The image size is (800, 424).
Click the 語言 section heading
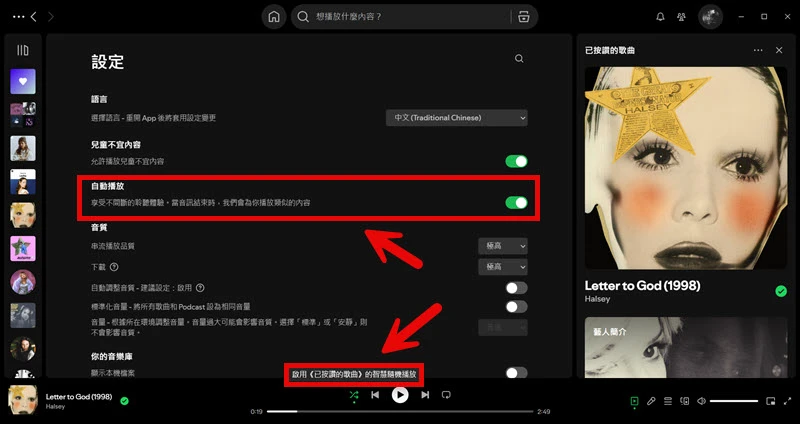(99, 99)
